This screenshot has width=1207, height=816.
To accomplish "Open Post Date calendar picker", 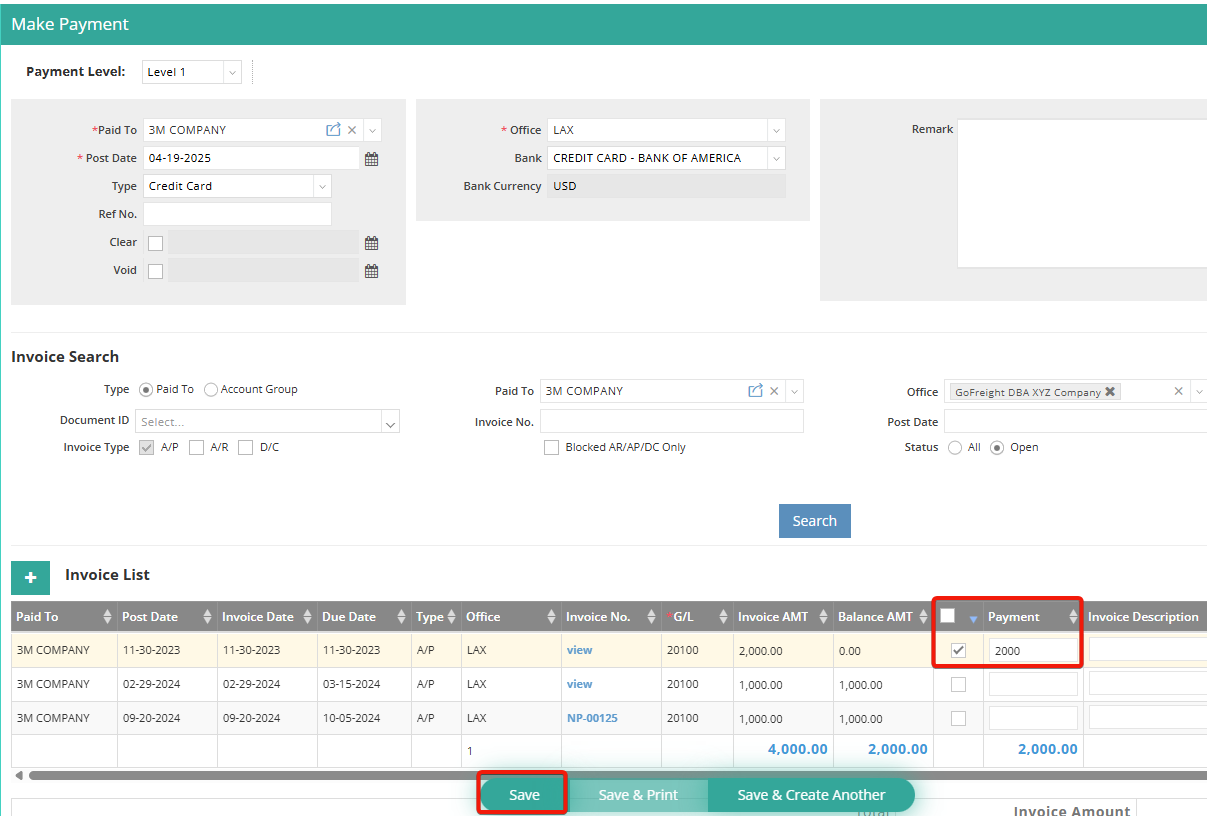I will pos(371,159).
